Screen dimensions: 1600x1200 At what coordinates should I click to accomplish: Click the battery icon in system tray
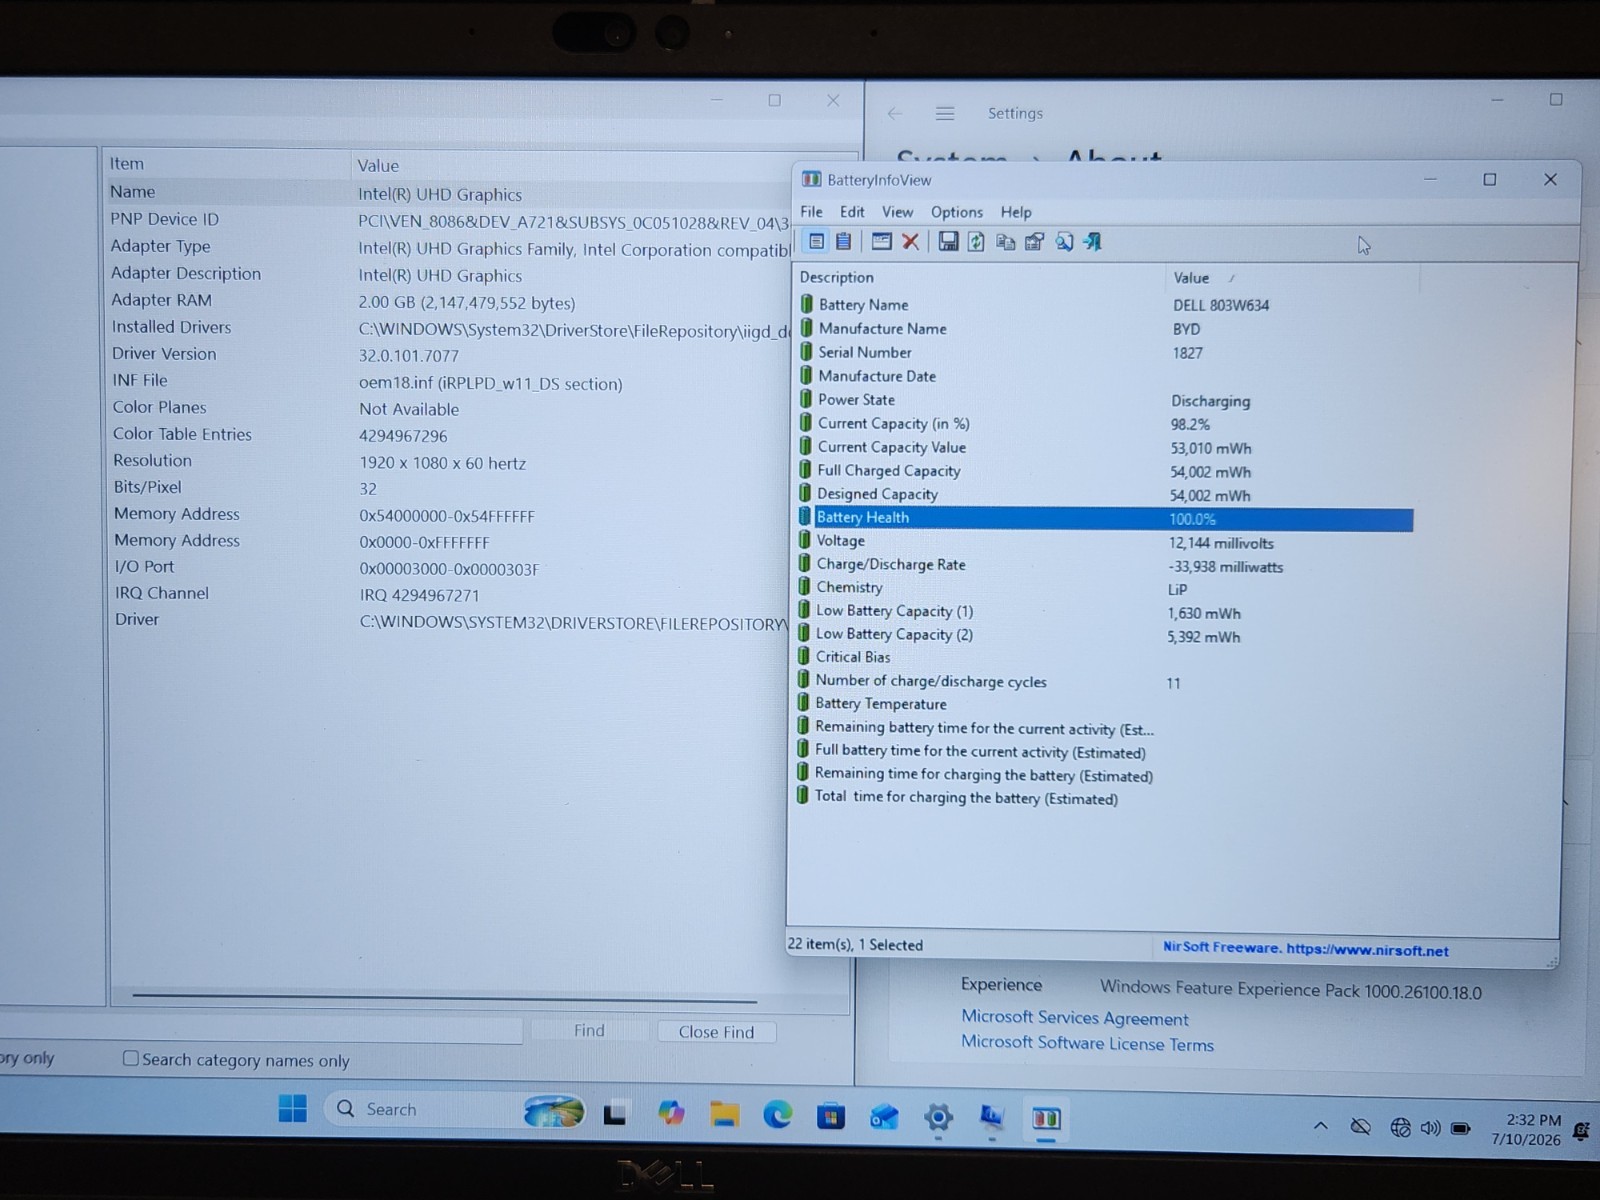click(x=1461, y=1128)
